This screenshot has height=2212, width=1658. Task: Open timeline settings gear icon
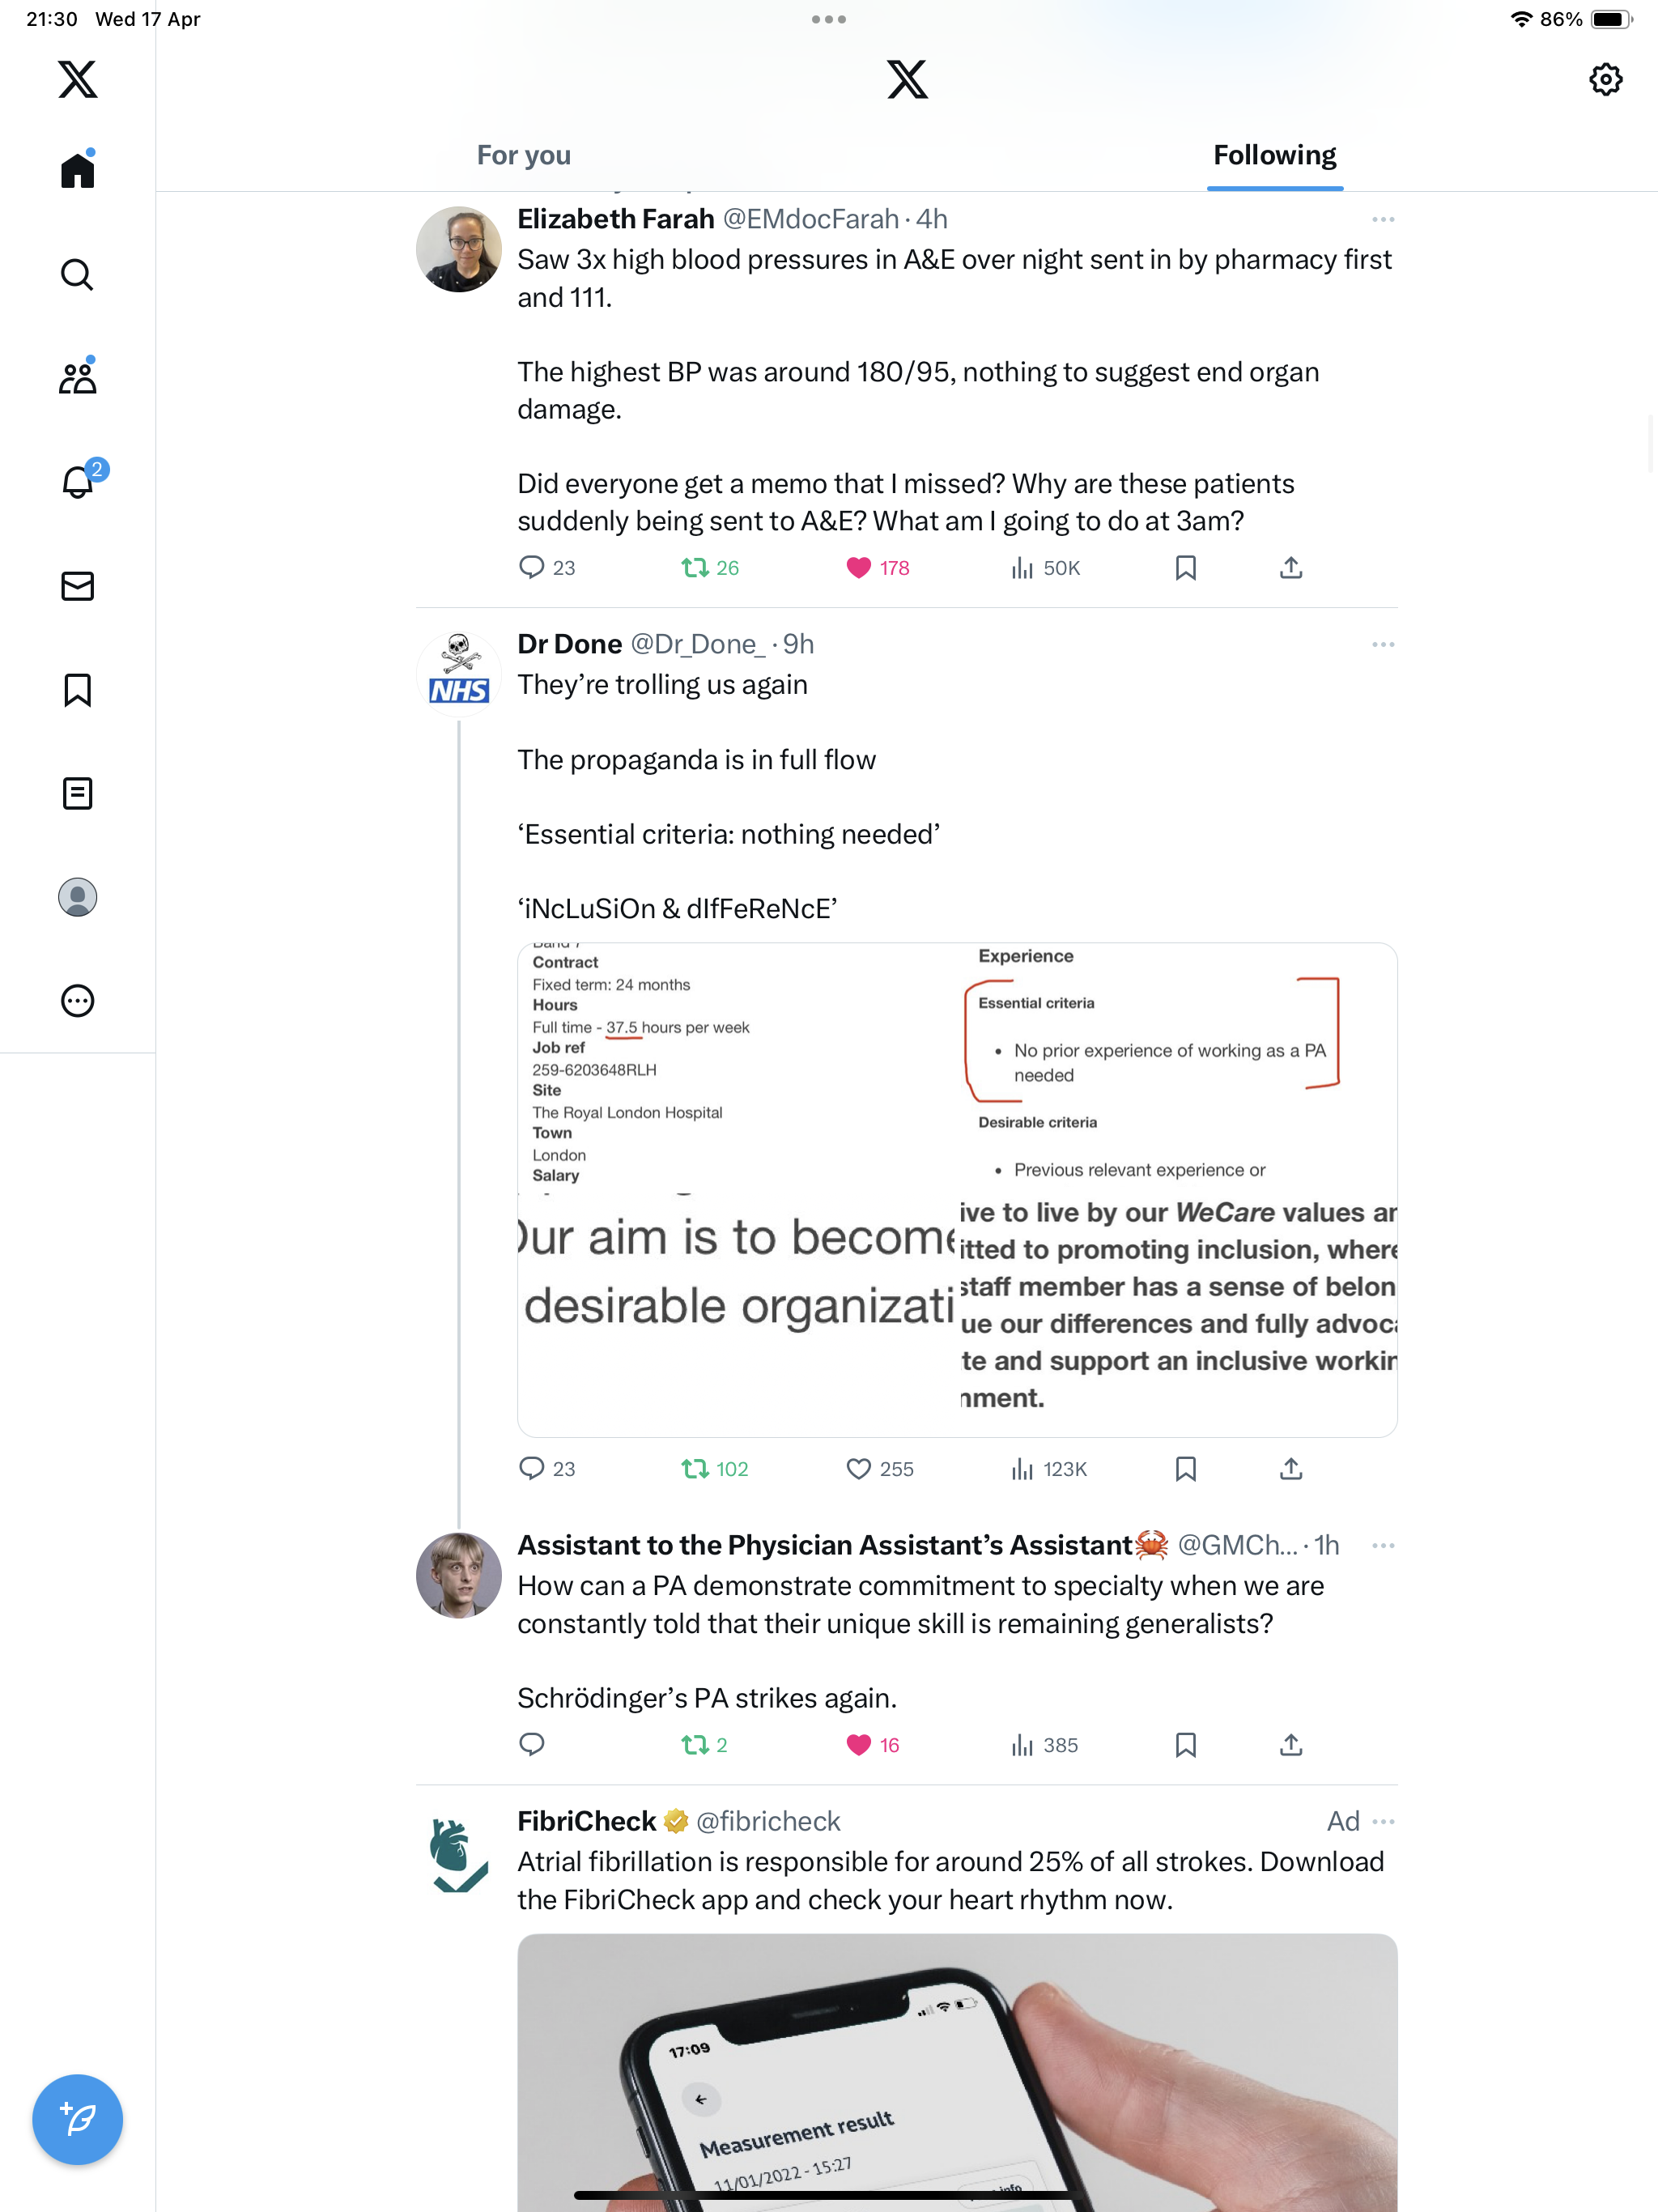1605,79
